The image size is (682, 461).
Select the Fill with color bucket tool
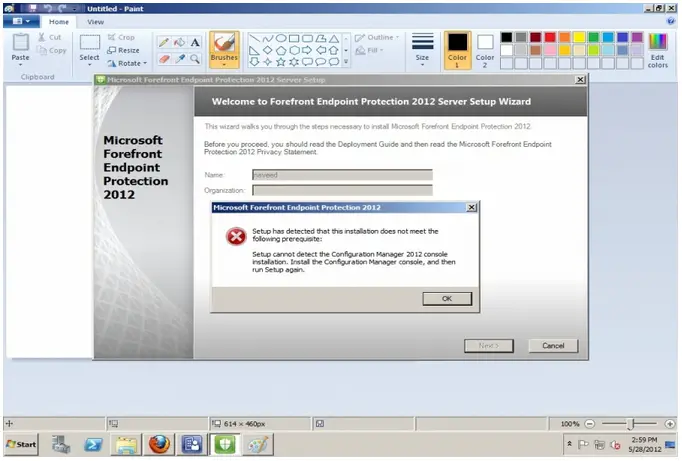coord(179,42)
